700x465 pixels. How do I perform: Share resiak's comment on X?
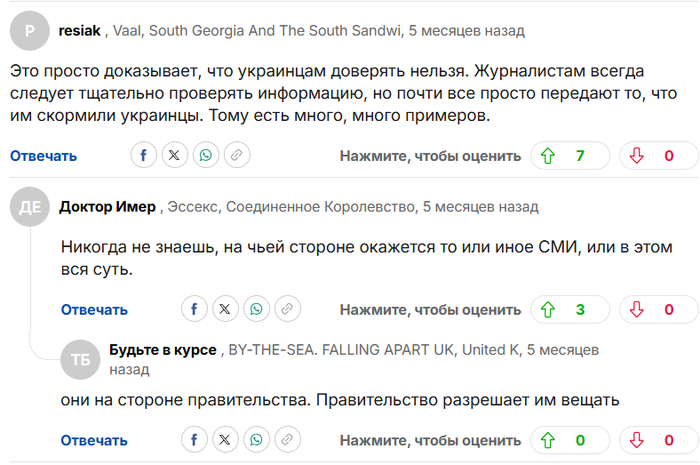click(175, 155)
